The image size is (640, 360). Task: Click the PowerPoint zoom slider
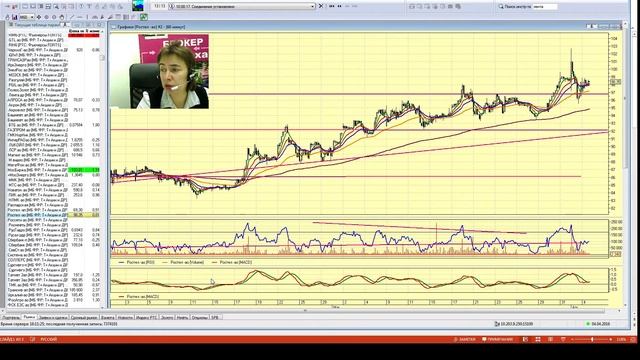pyautogui.click(x=592, y=339)
